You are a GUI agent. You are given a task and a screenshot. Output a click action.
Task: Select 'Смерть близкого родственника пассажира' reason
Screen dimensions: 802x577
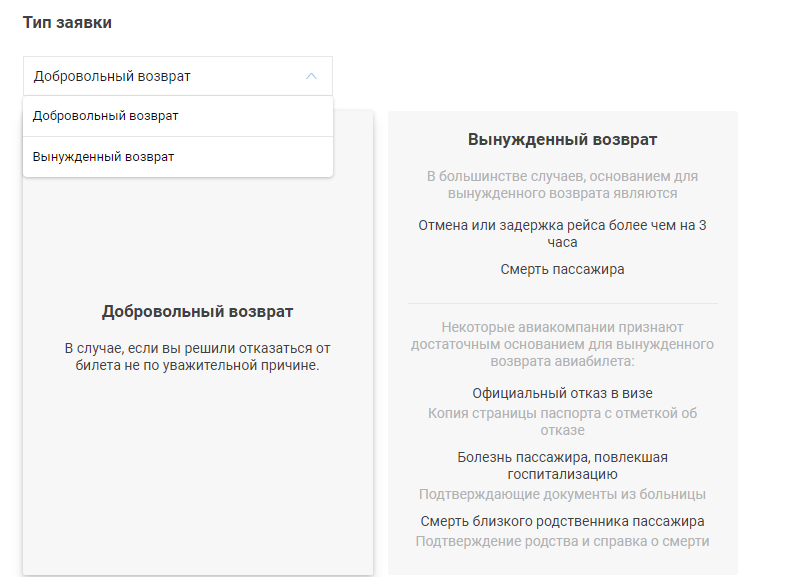pyautogui.click(x=562, y=521)
